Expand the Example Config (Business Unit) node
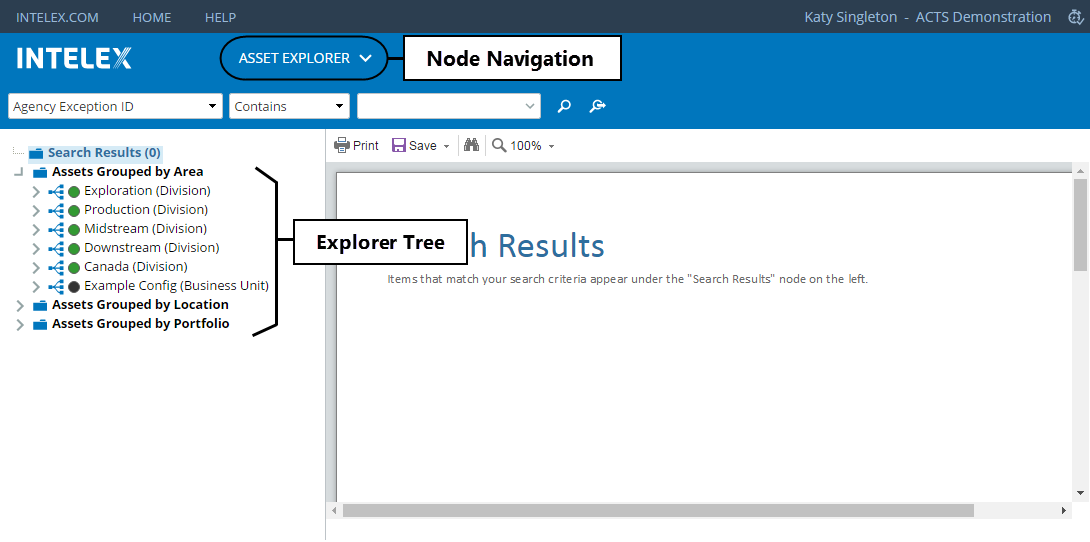The image size is (1090, 542). (x=36, y=287)
